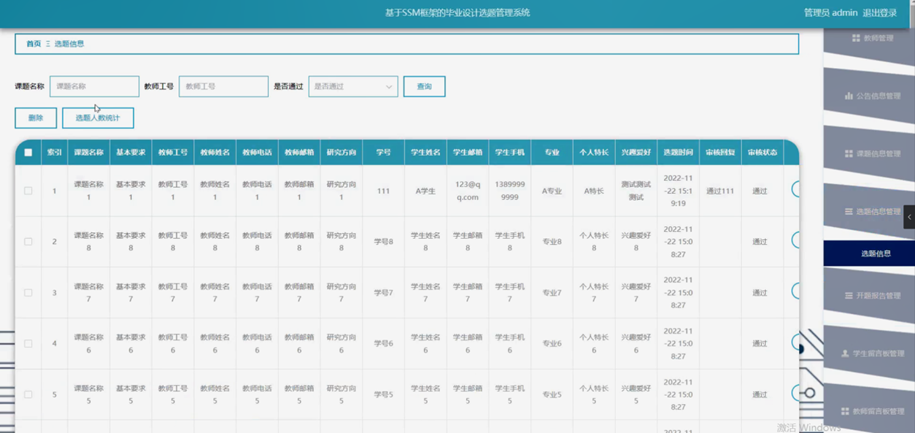This screenshot has height=433, width=915.
Task: Click the 个人特长 column header
Action: coord(594,152)
